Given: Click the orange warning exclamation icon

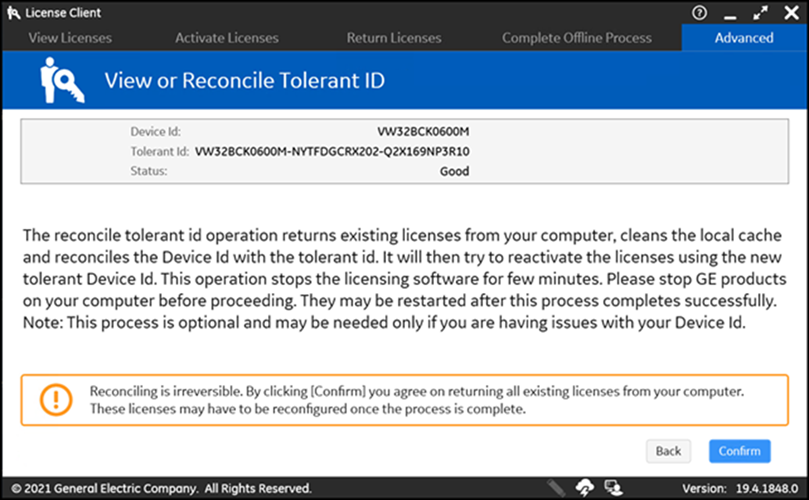Looking at the screenshot, I should point(56,399).
